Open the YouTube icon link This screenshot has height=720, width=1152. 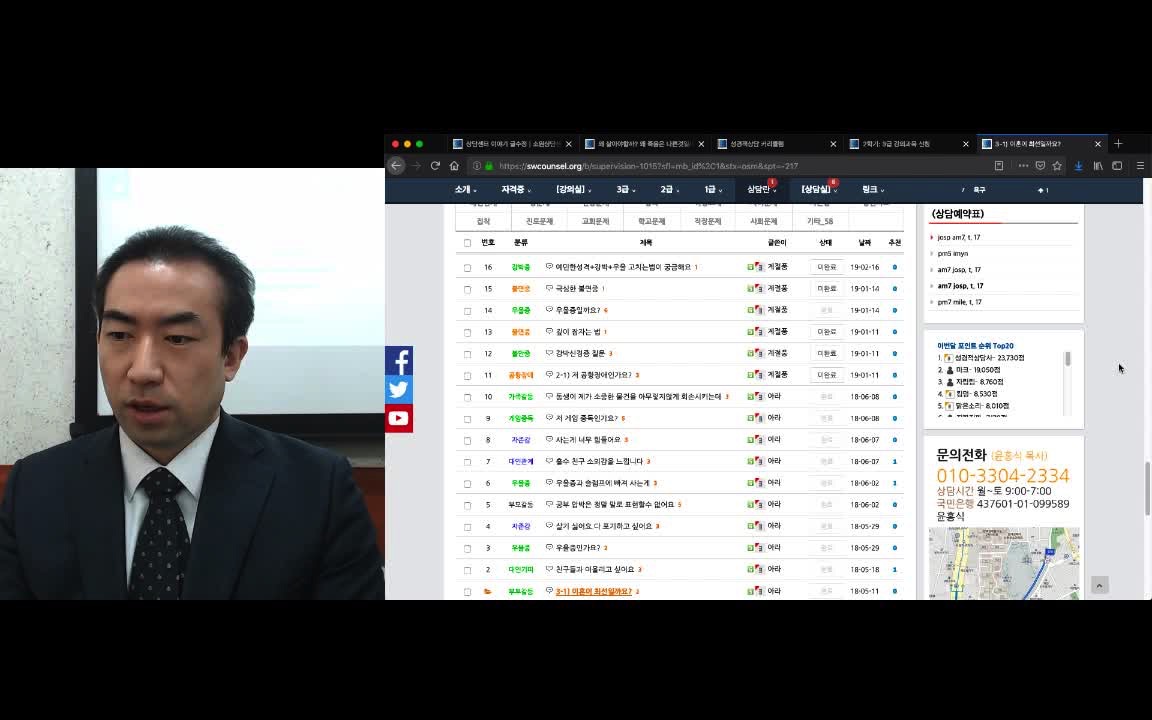tap(398, 419)
